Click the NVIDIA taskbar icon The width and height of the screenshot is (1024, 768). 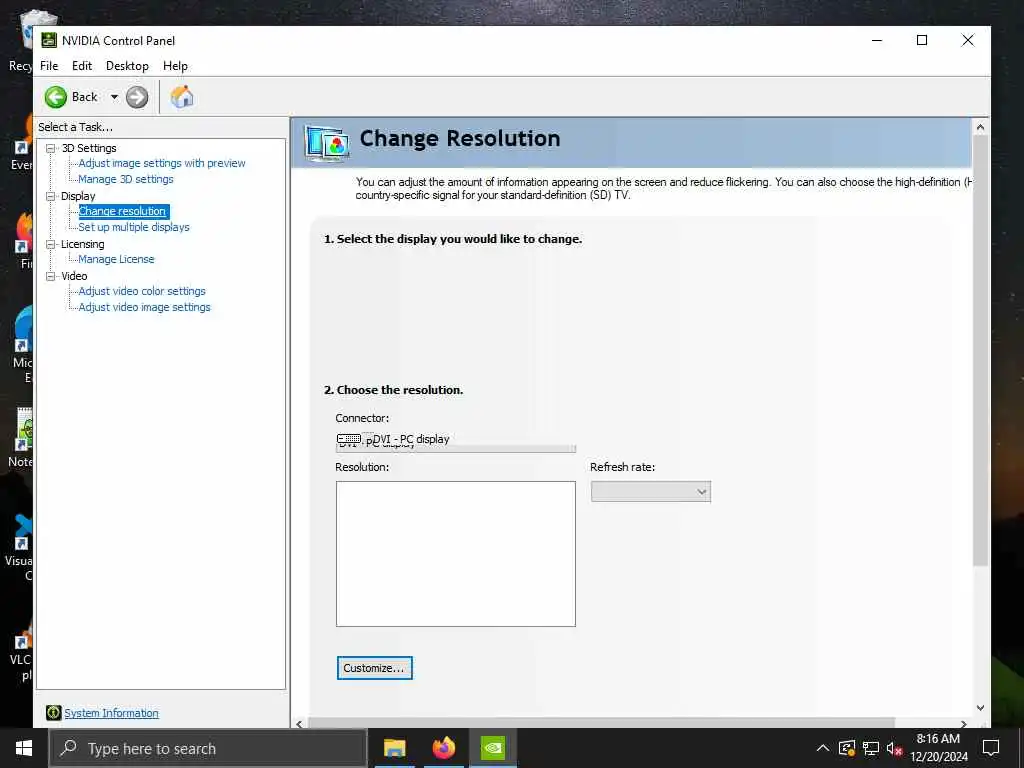pyautogui.click(x=493, y=748)
